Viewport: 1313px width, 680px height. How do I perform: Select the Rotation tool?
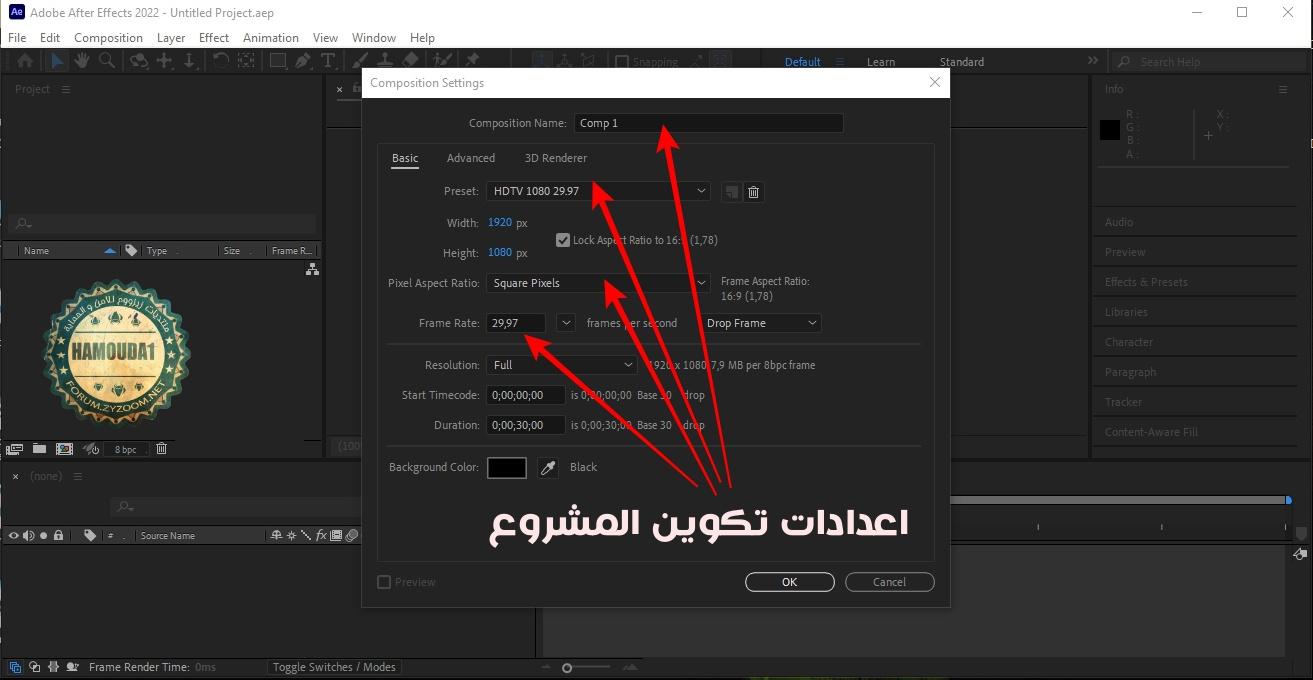click(x=220, y=61)
